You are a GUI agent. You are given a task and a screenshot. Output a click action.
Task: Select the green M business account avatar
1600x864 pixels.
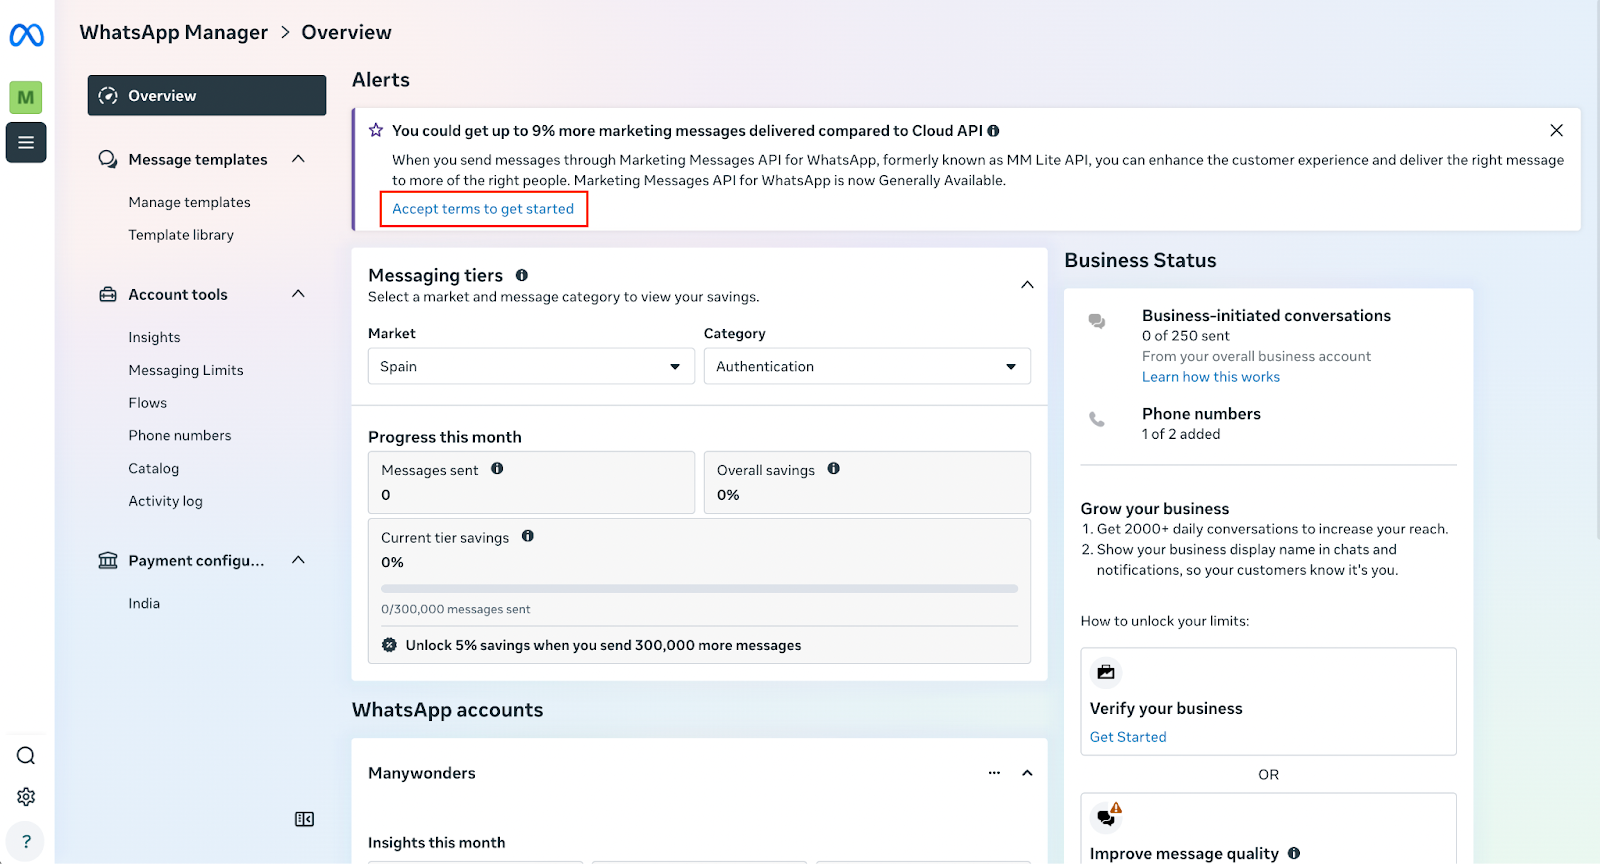click(26, 97)
